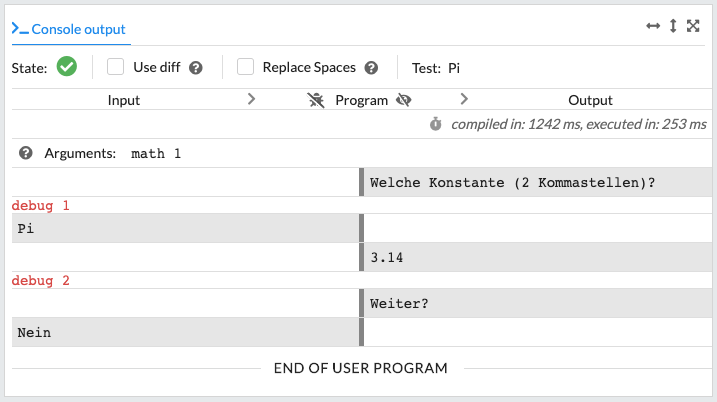Click the debug 1 label
The height and width of the screenshot is (402, 717).
(41, 205)
